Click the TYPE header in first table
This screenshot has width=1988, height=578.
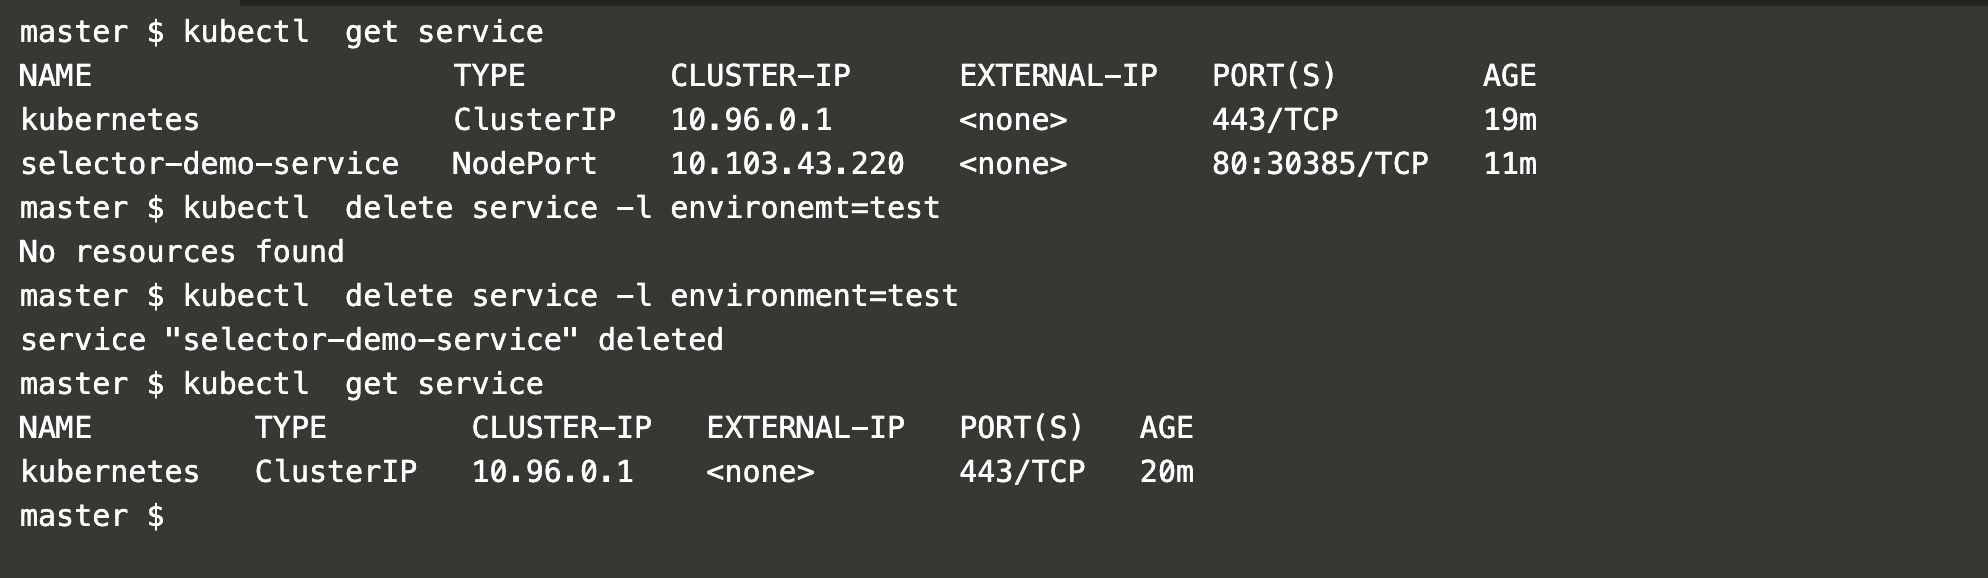point(489,76)
